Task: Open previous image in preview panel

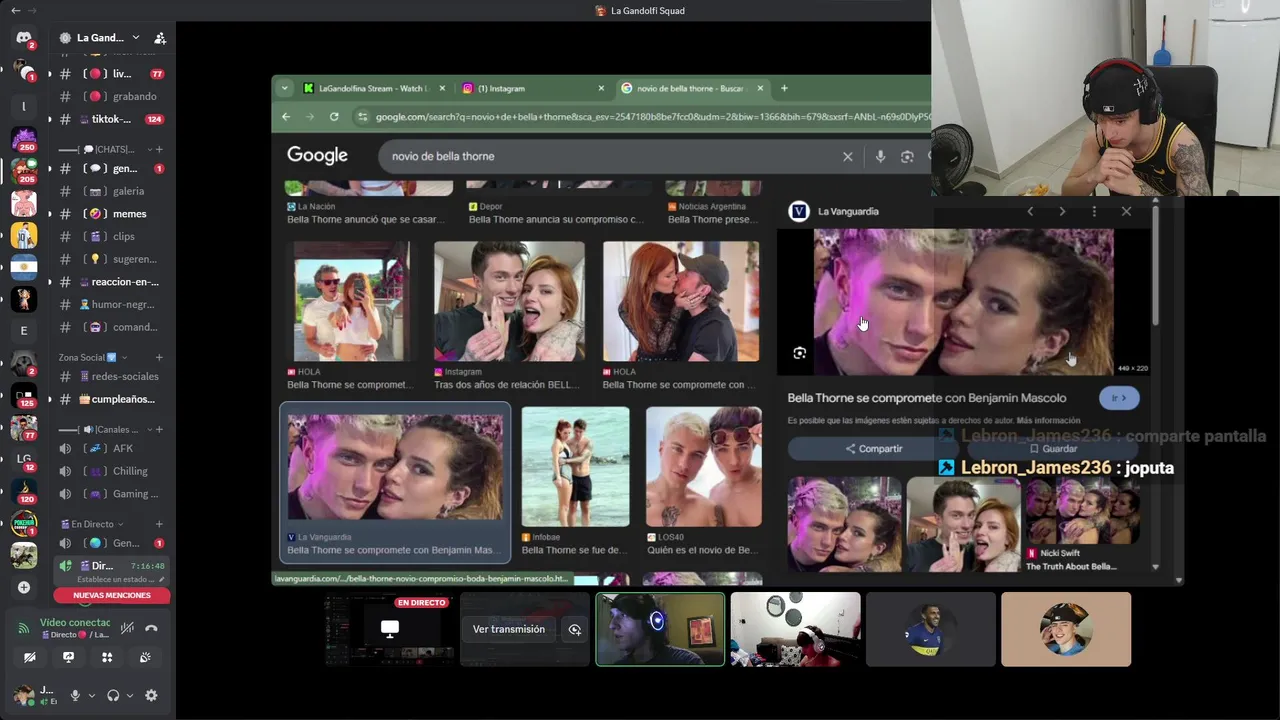Action: pyautogui.click(x=1030, y=211)
